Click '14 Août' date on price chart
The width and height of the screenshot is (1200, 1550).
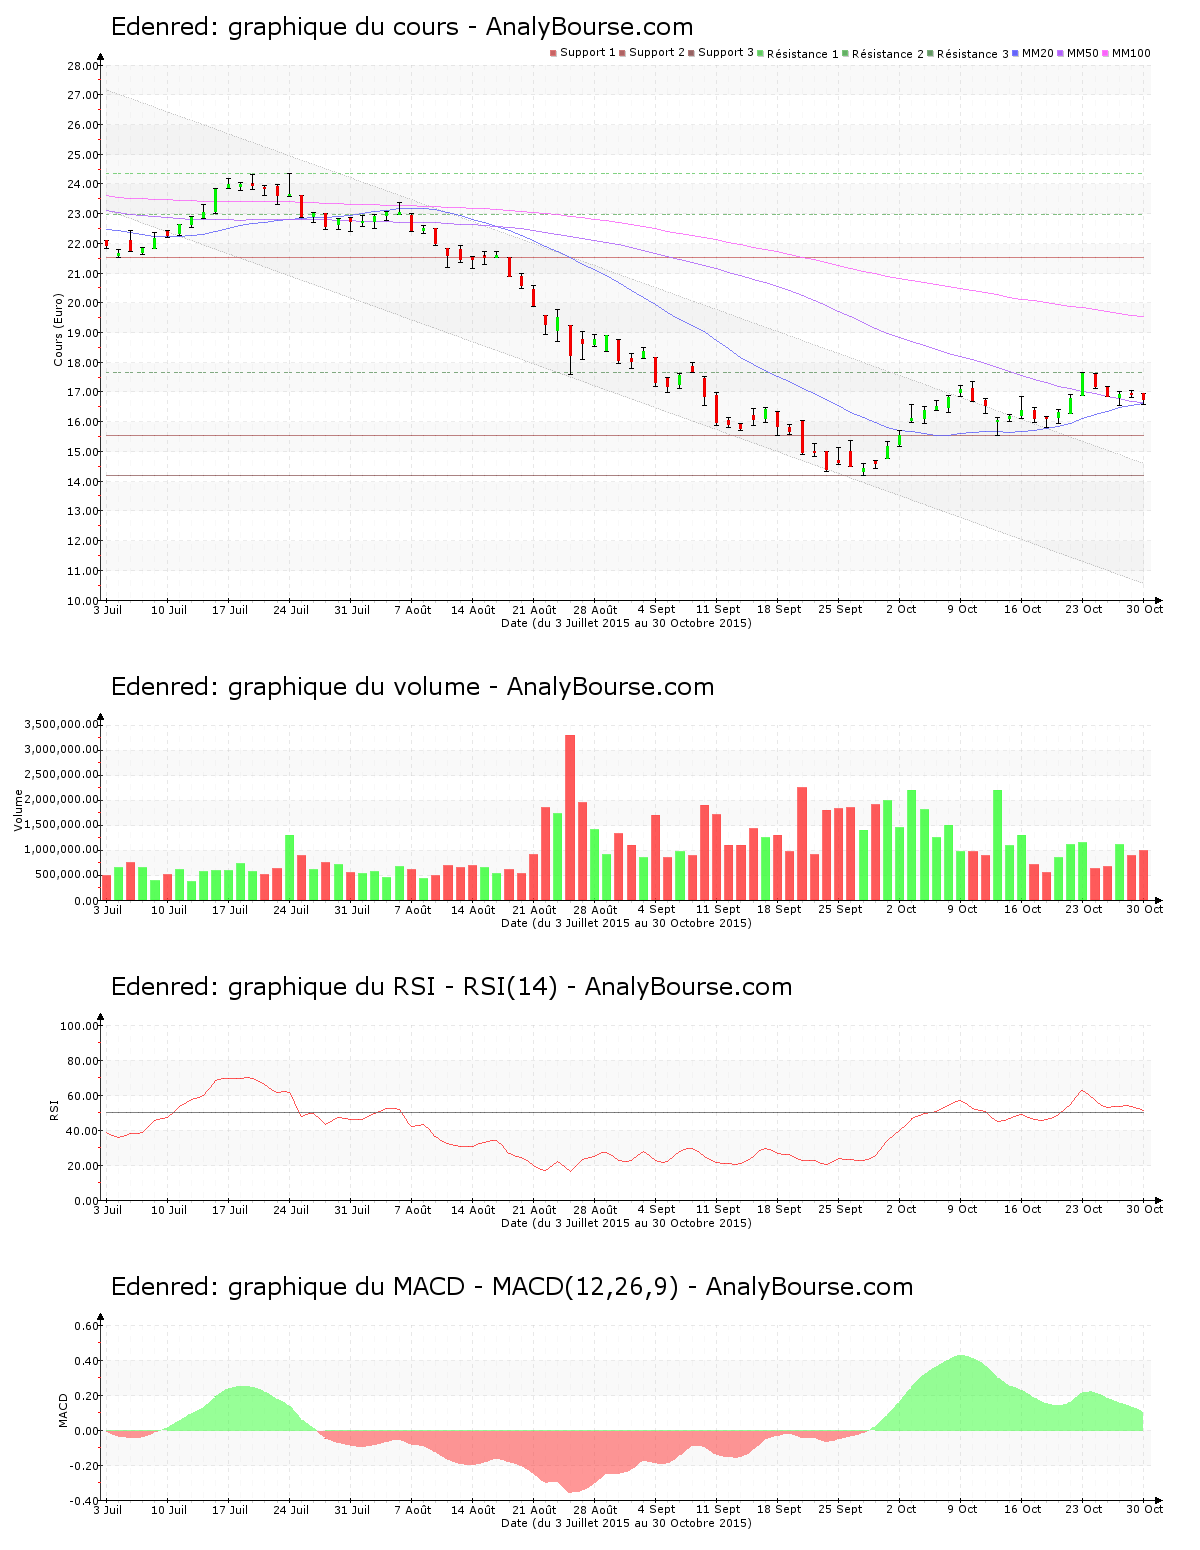(473, 610)
